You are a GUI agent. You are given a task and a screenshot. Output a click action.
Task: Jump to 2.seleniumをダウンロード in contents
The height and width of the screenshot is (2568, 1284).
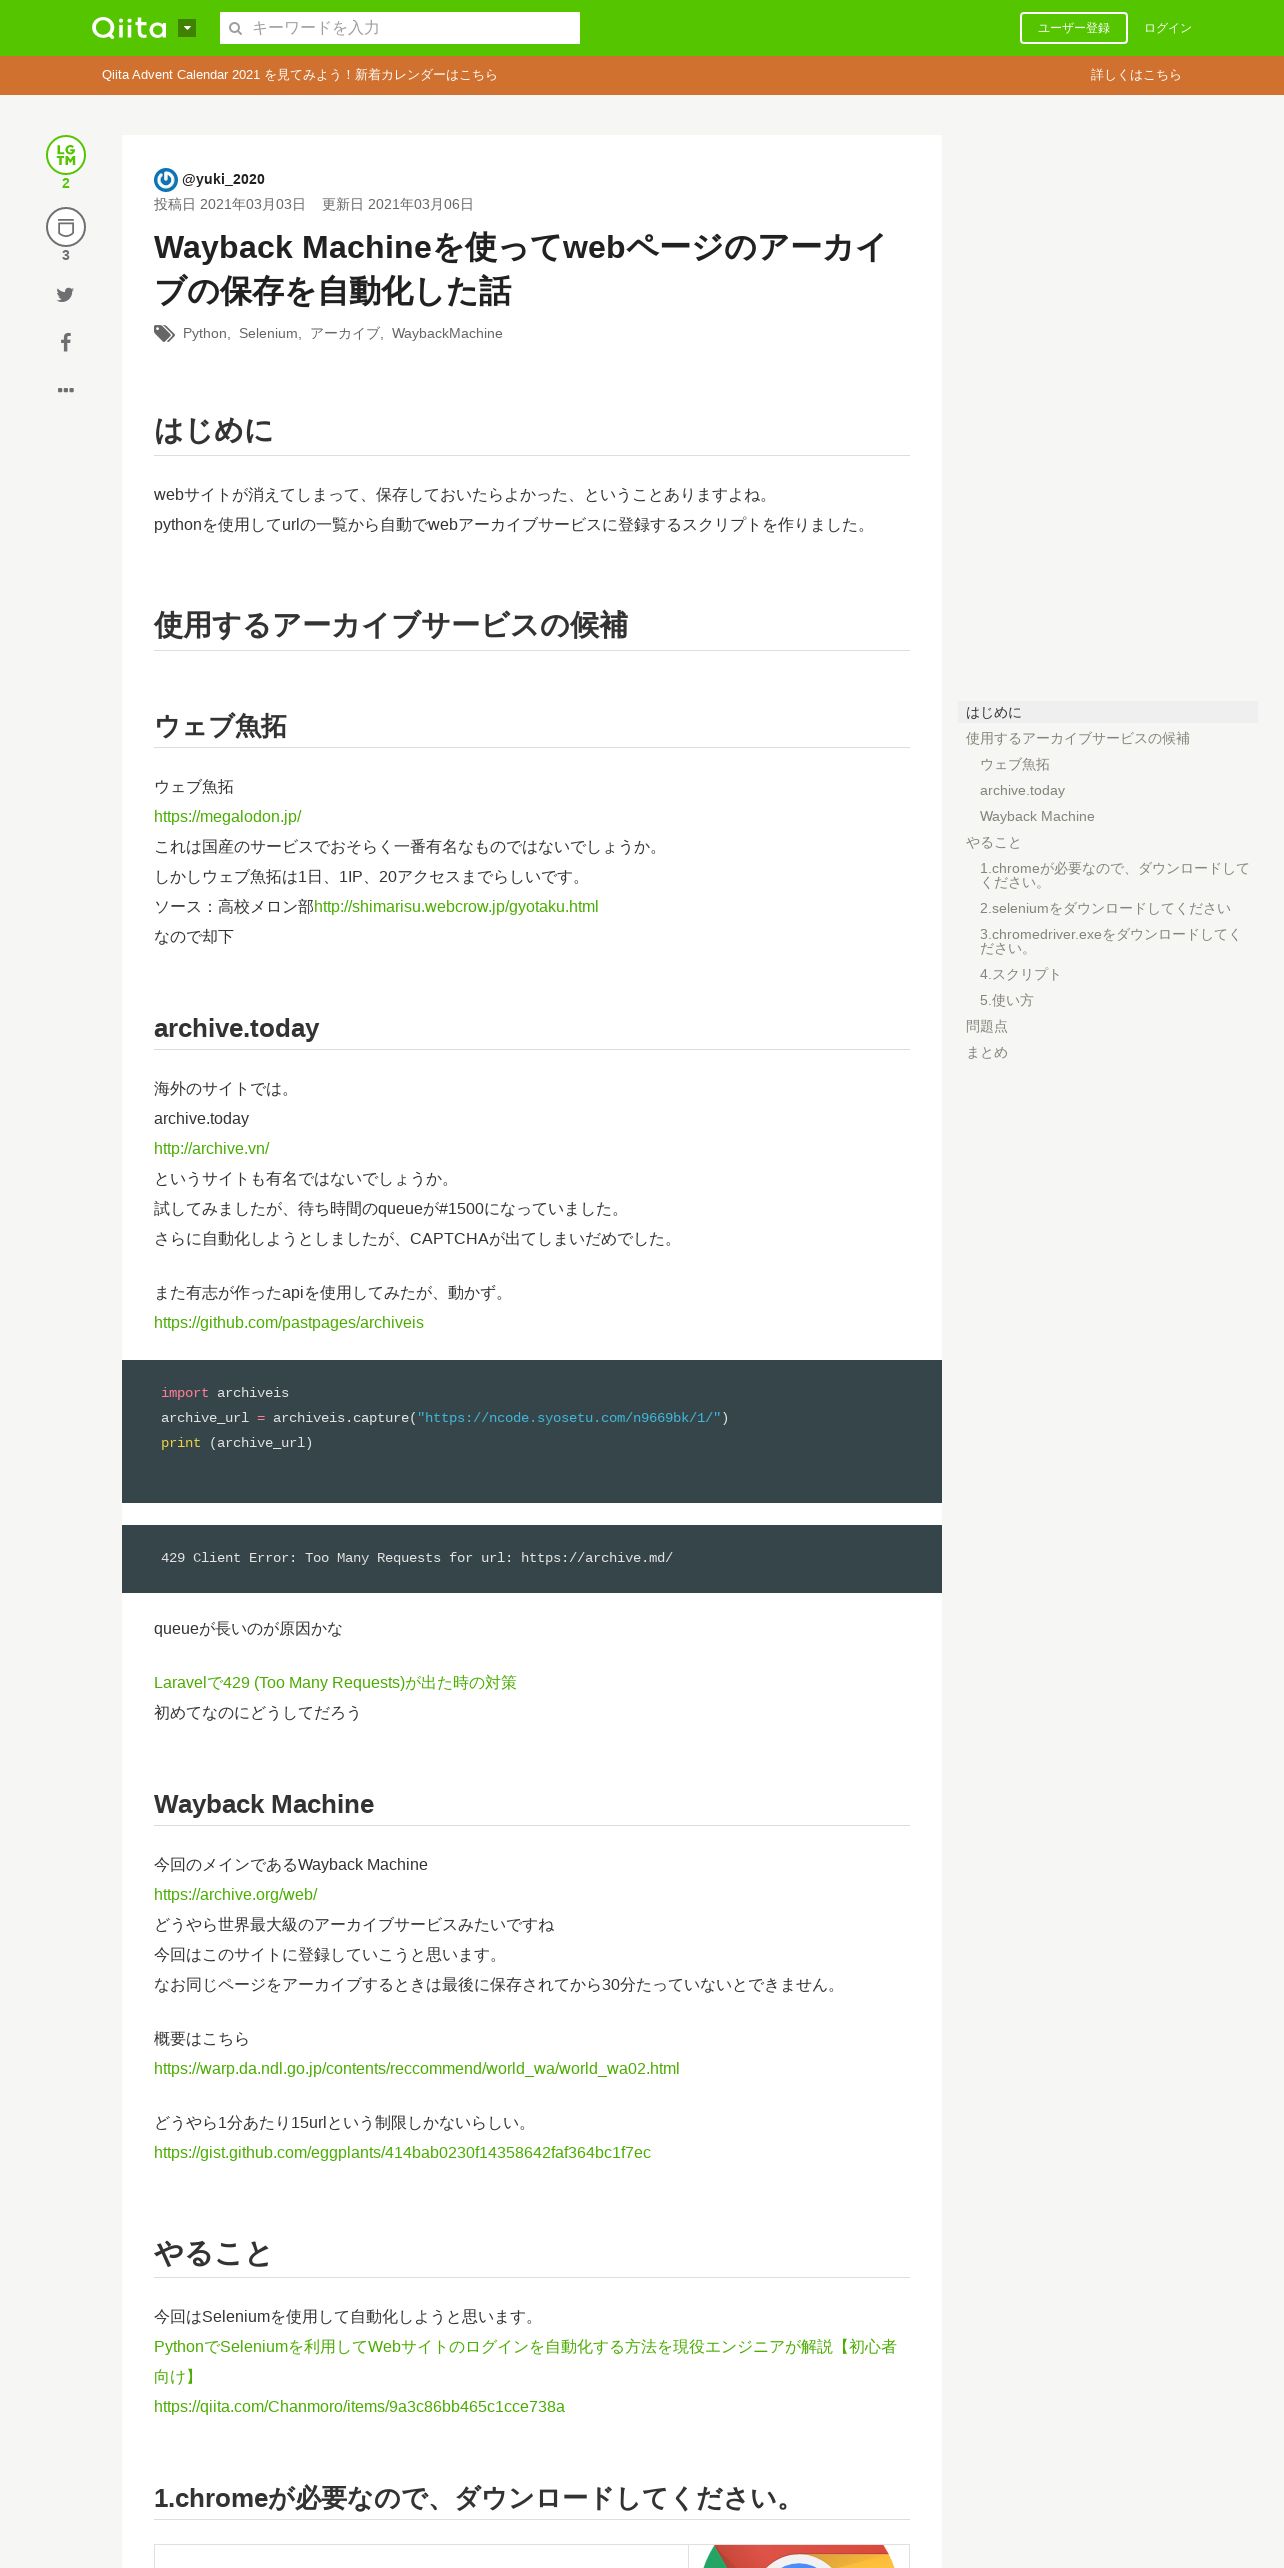[x=1105, y=908]
